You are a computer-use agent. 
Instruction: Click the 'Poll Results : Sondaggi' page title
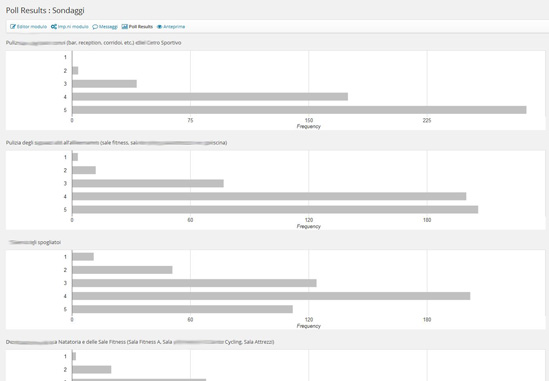[45, 11]
